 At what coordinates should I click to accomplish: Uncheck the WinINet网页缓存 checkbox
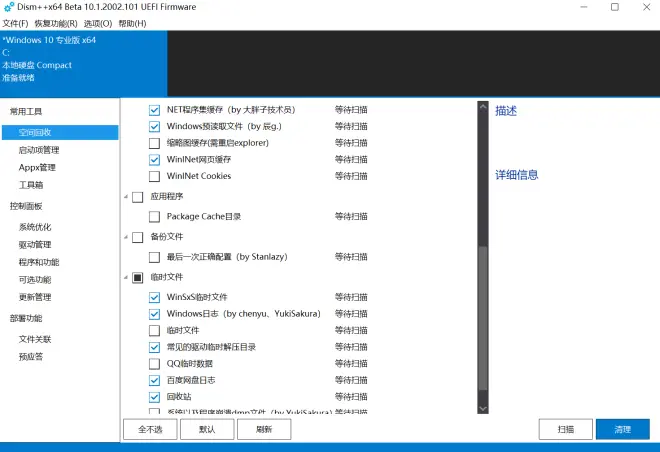pyautogui.click(x=154, y=160)
